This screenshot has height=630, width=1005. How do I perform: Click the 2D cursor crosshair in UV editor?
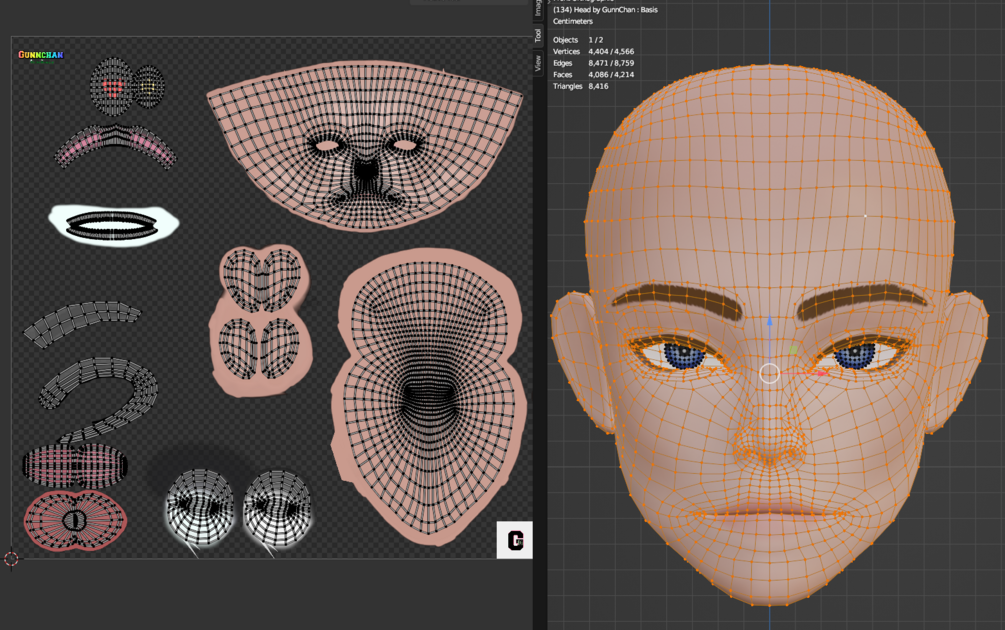point(11,559)
